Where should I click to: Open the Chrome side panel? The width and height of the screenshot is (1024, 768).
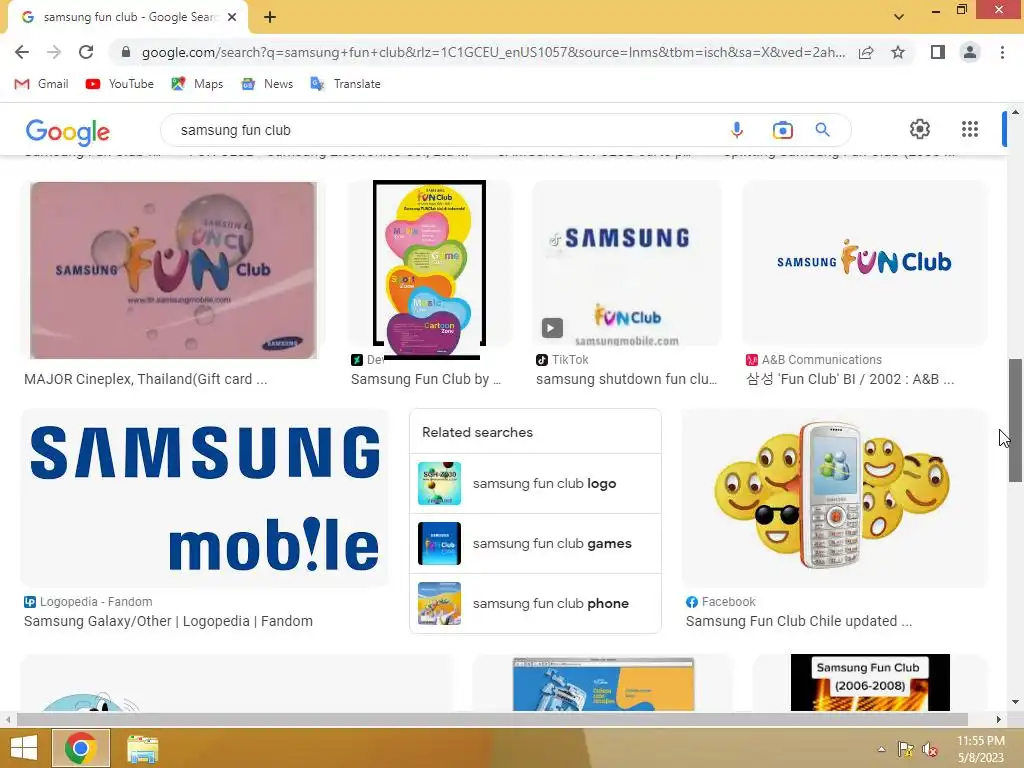[x=938, y=52]
